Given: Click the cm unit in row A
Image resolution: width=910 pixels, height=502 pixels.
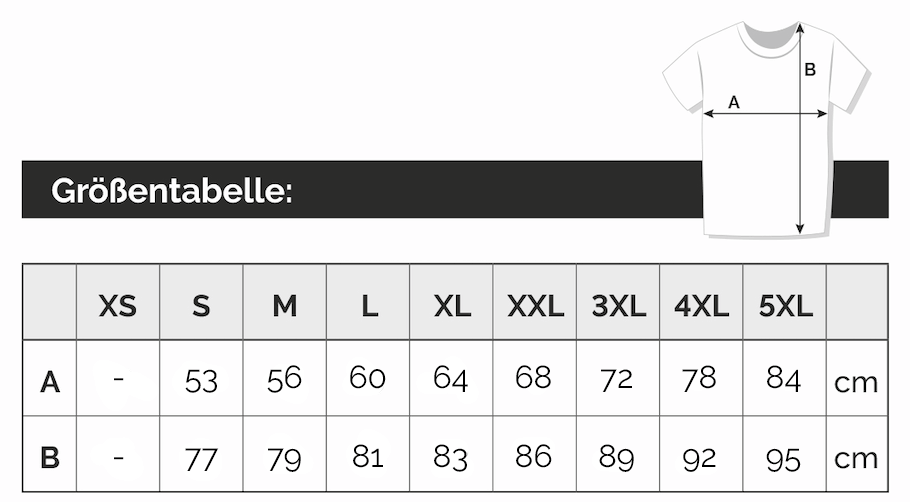Looking at the screenshot, I should point(856,382).
